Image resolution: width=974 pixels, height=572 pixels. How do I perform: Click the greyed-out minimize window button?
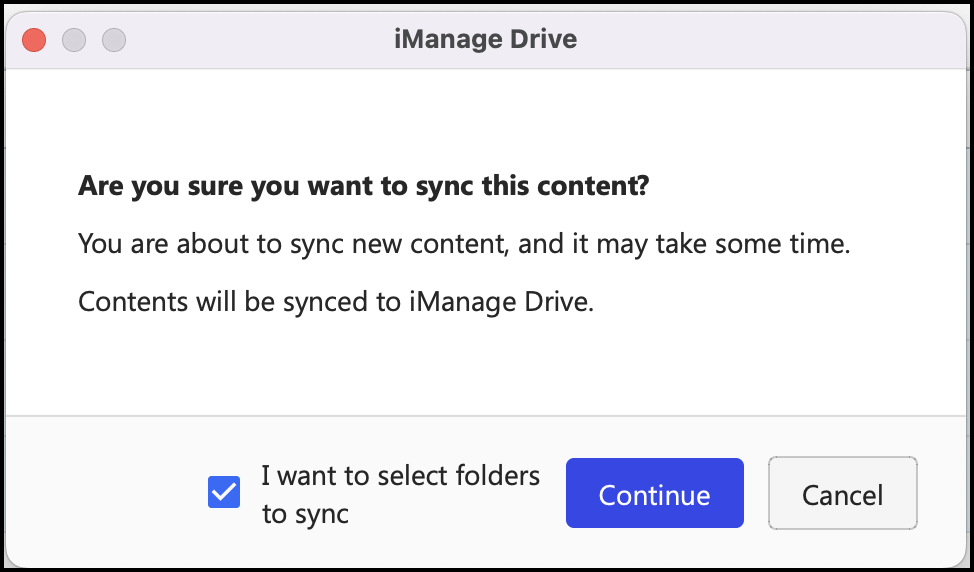tap(74, 40)
